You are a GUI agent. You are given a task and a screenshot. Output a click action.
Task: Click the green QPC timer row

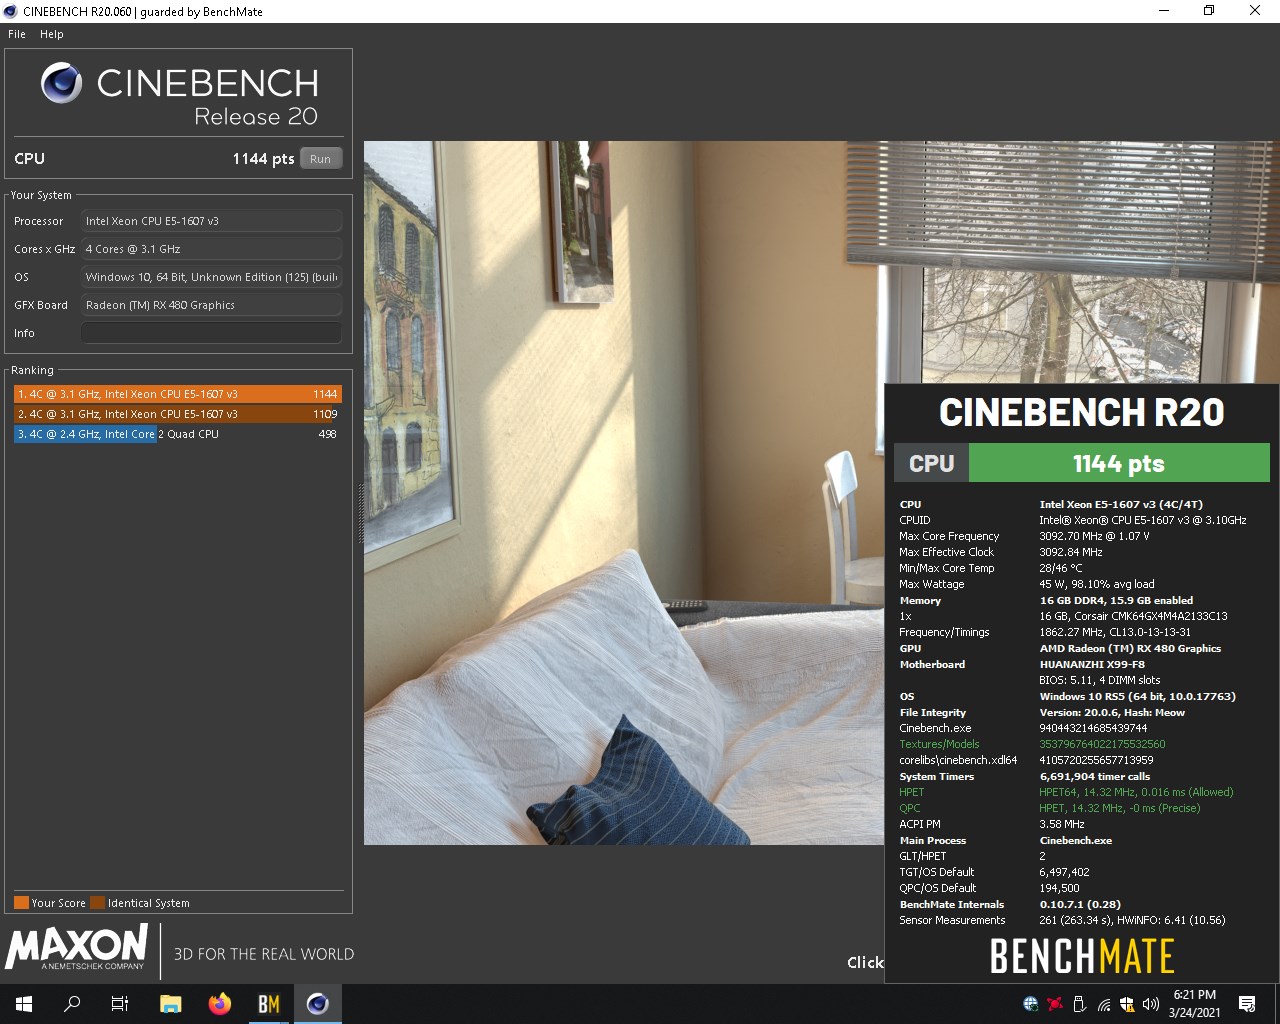click(x=1049, y=808)
